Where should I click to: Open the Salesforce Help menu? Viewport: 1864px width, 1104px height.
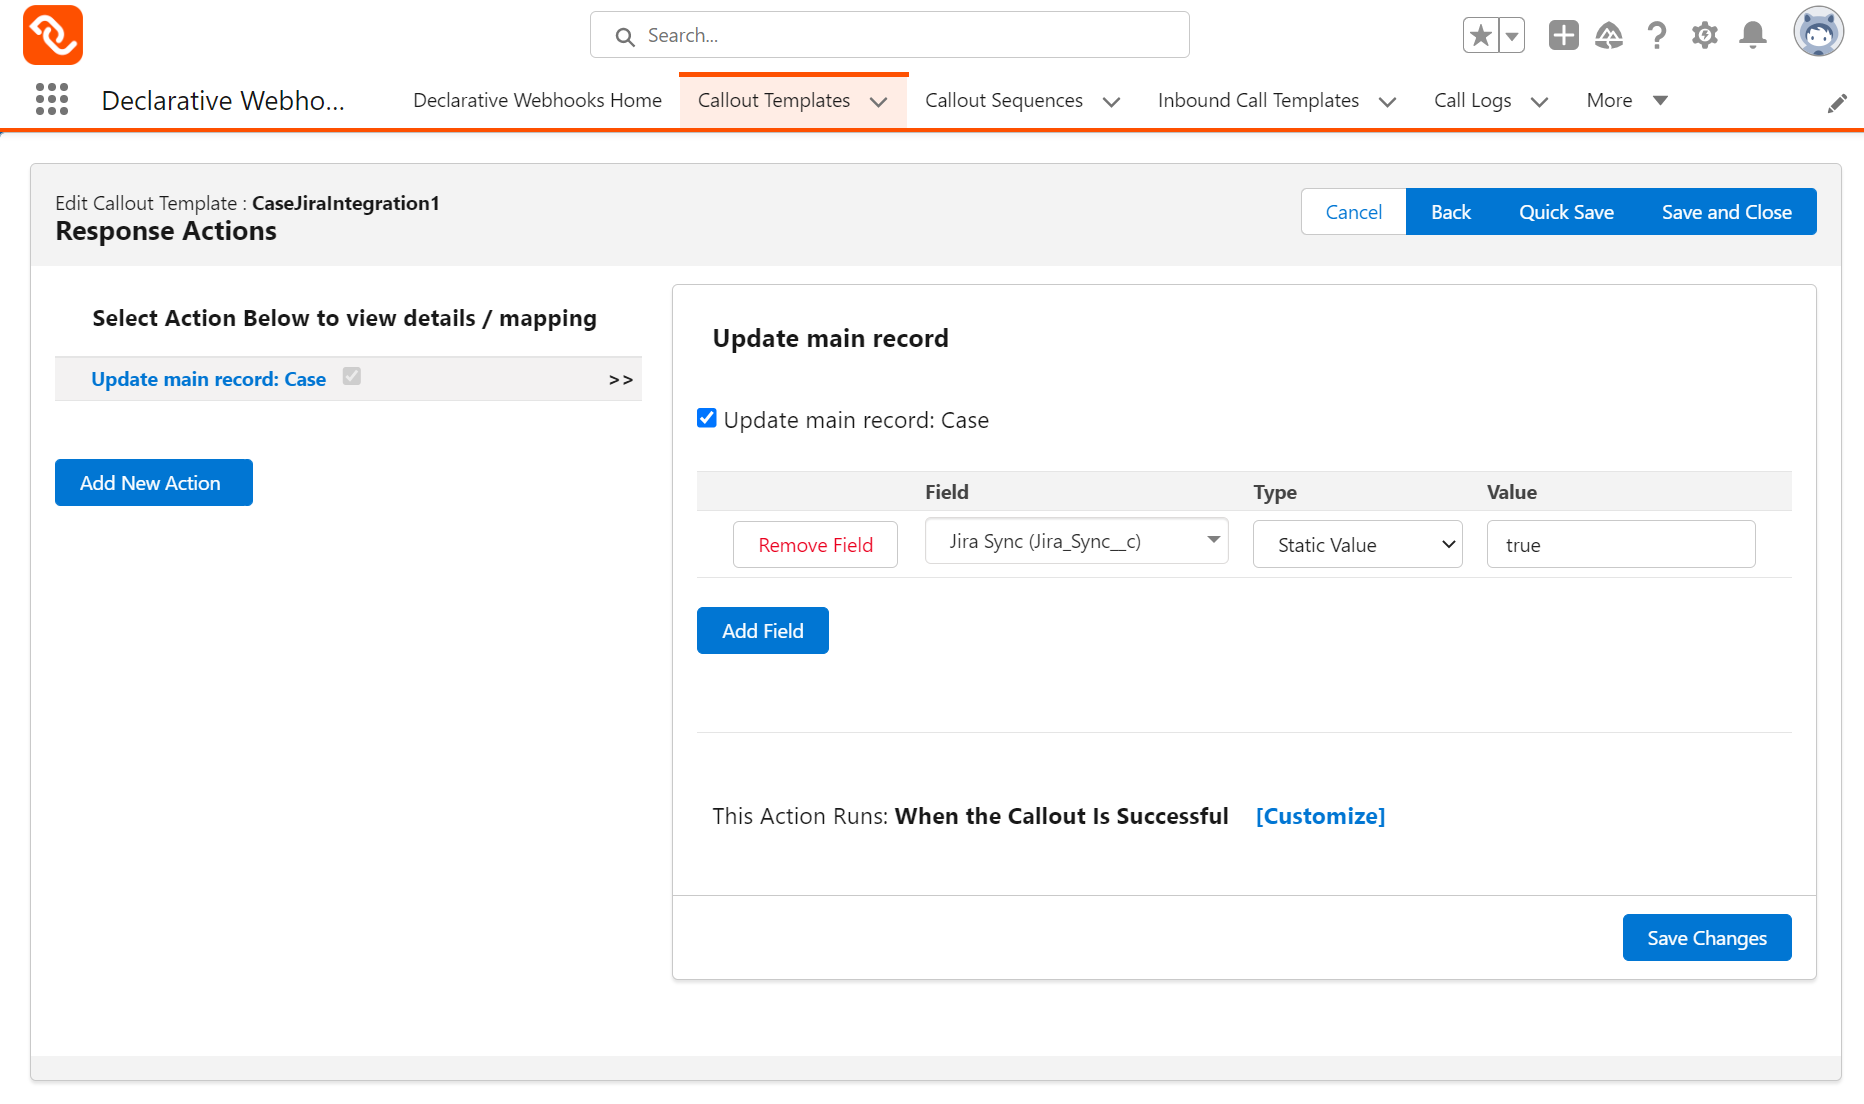pyautogui.click(x=1657, y=34)
